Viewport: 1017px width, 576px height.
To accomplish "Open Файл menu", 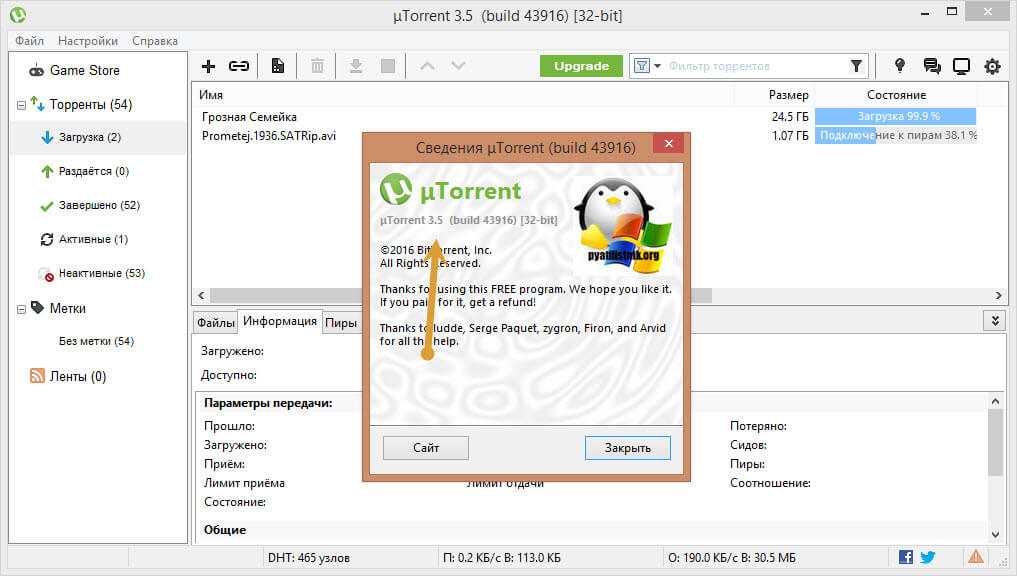I will (29, 40).
